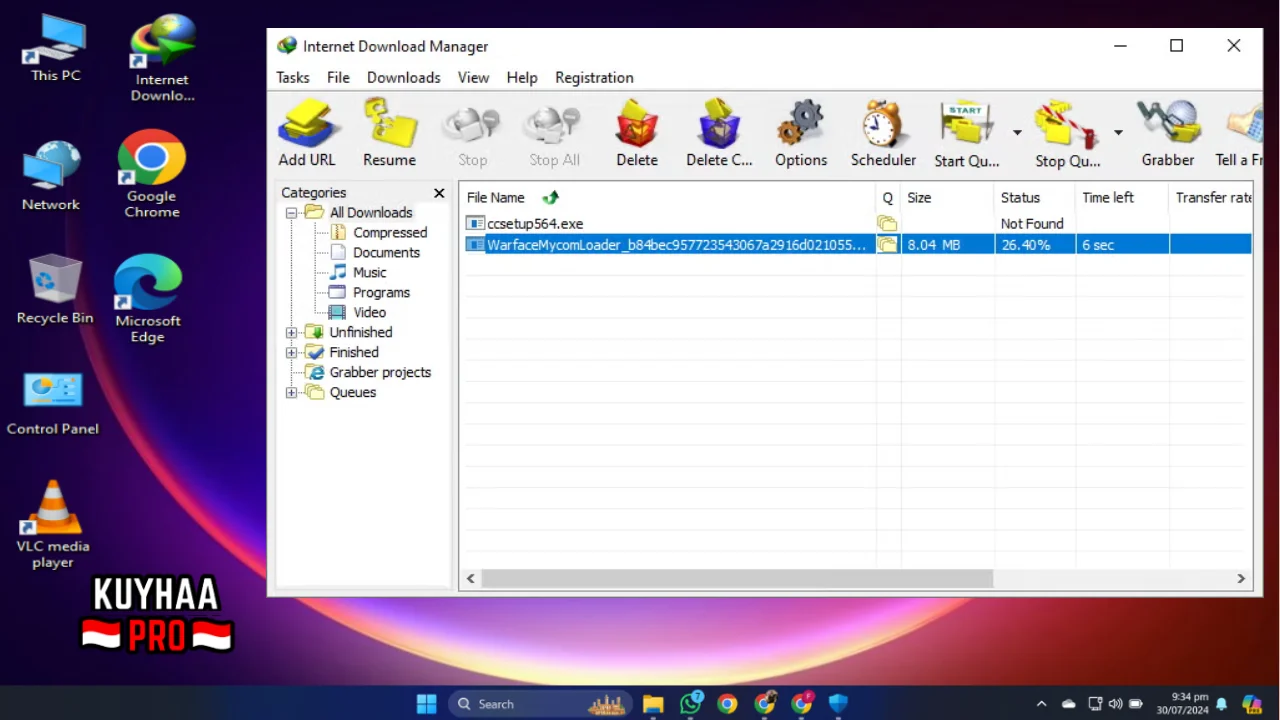Click the Stop All toolbar icon

click(x=554, y=133)
